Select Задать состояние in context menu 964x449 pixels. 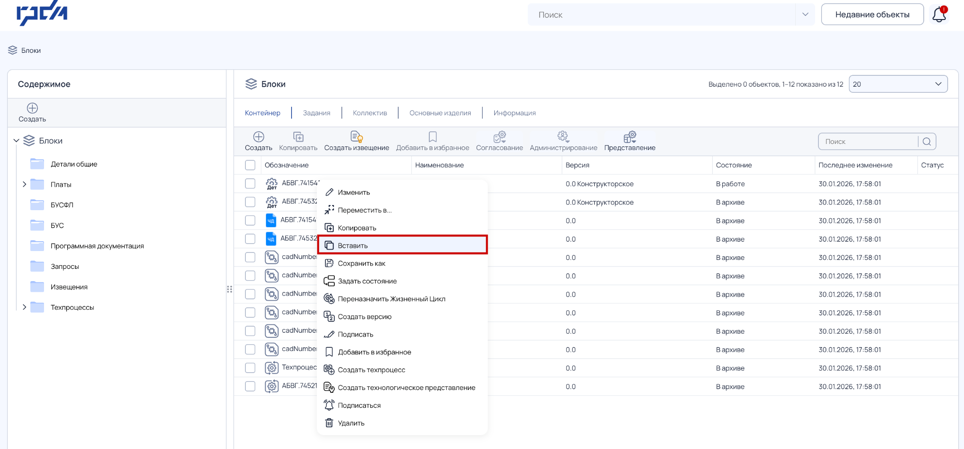coord(402,281)
